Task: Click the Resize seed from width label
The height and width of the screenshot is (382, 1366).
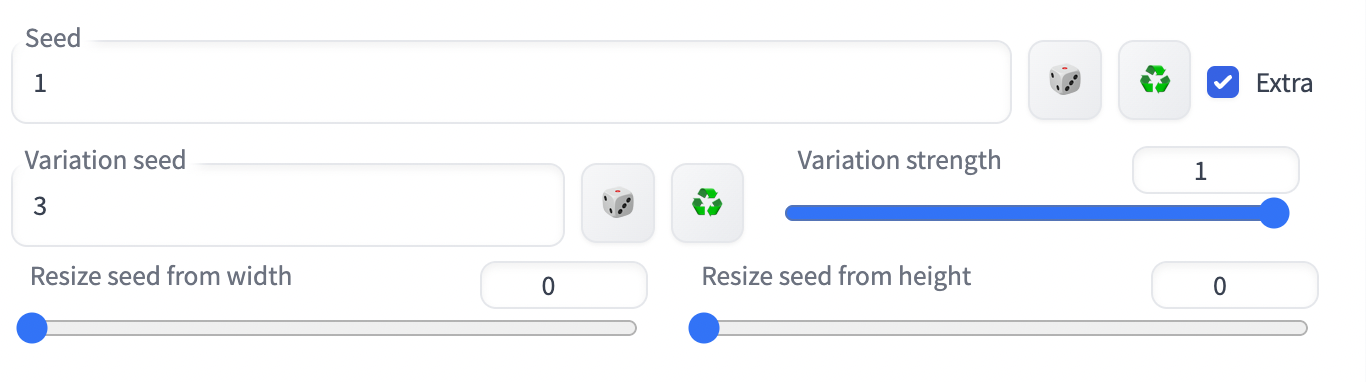Action: pyautogui.click(x=161, y=276)
